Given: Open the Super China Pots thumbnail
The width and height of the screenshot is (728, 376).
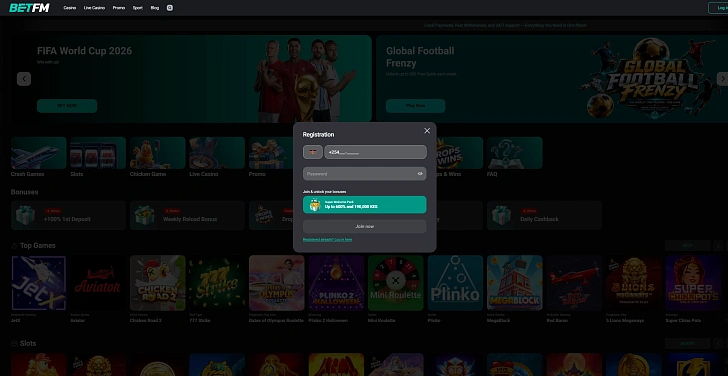Looking at the screenshot, I should 693,283.
